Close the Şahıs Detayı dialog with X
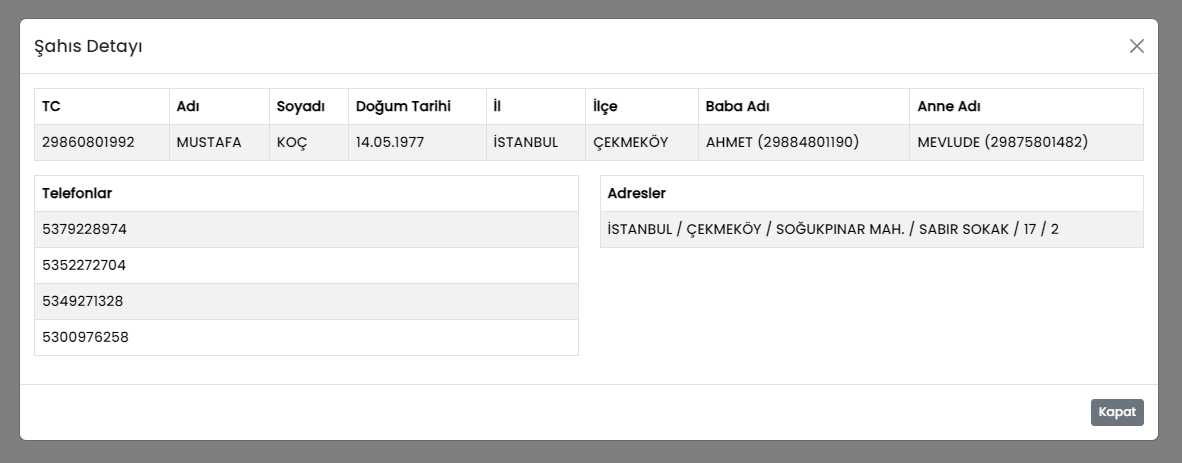Viewport: 1182px width, 463px height. [x=1136, y=46]
